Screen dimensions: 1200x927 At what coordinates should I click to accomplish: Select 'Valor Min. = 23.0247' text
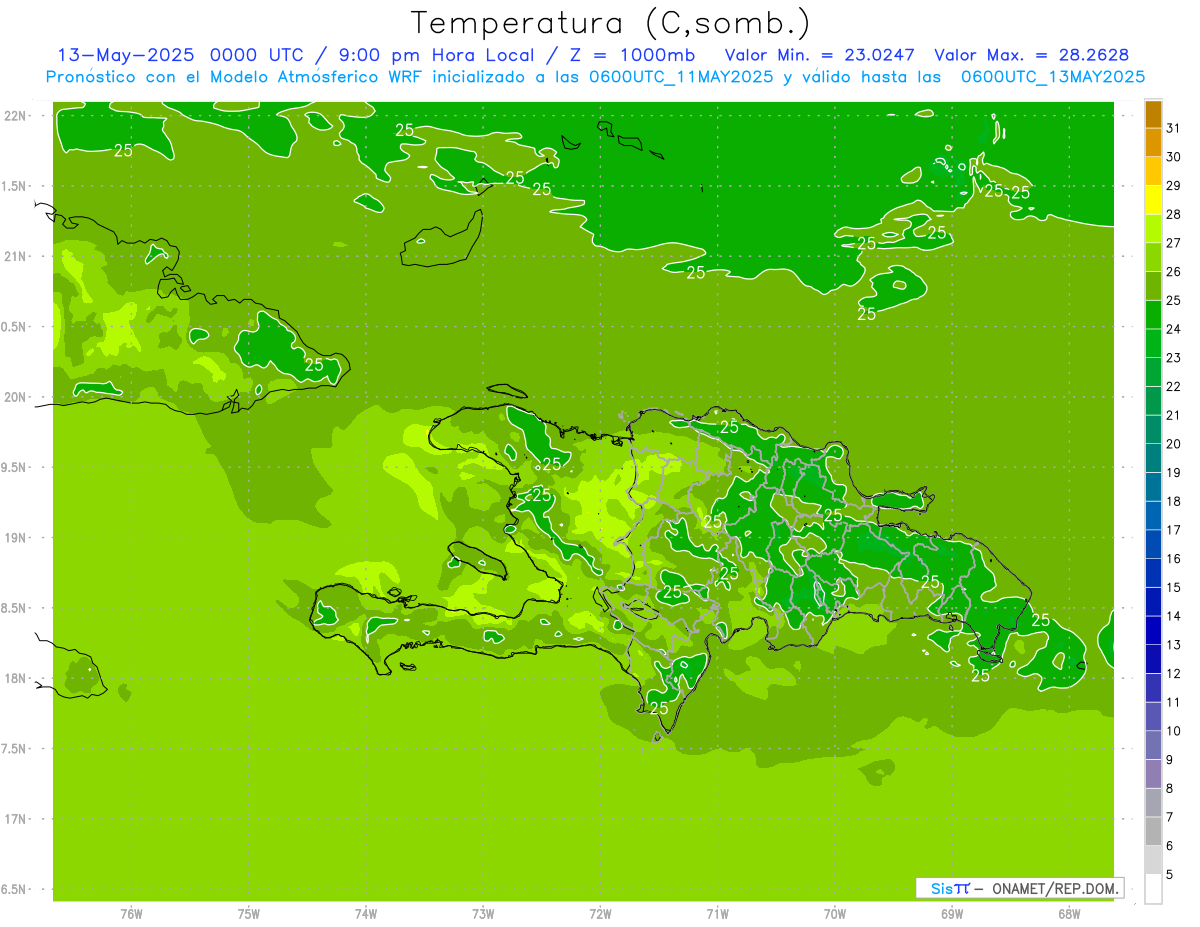(821, 55)
